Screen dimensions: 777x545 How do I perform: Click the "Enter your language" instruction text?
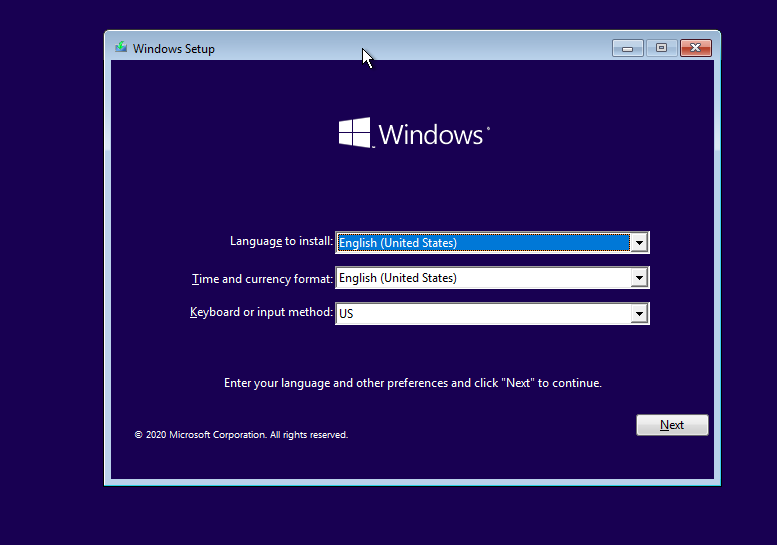[x=412, y=383]
